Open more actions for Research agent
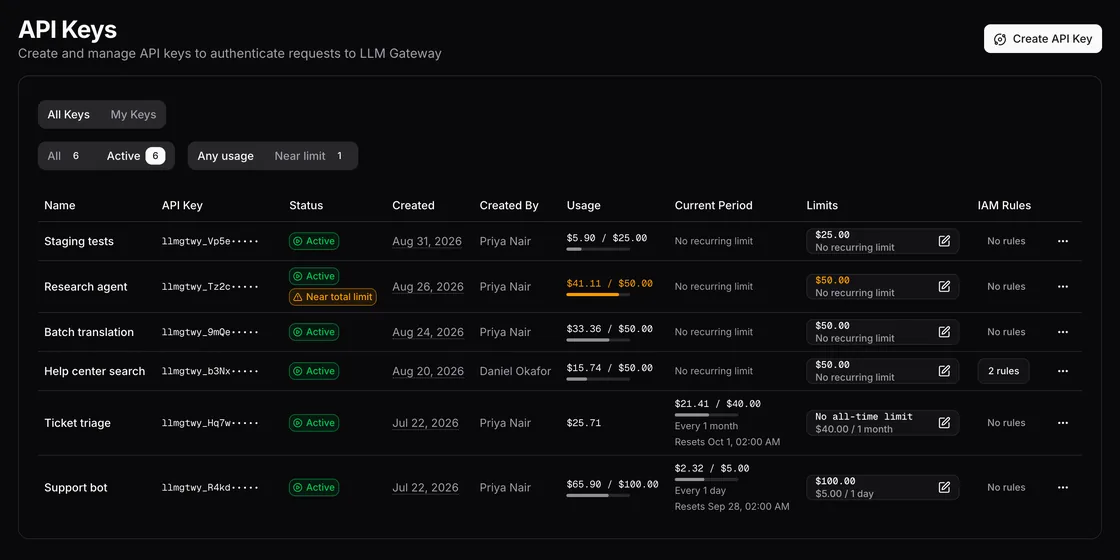1120x560 pixels. 1063,286
